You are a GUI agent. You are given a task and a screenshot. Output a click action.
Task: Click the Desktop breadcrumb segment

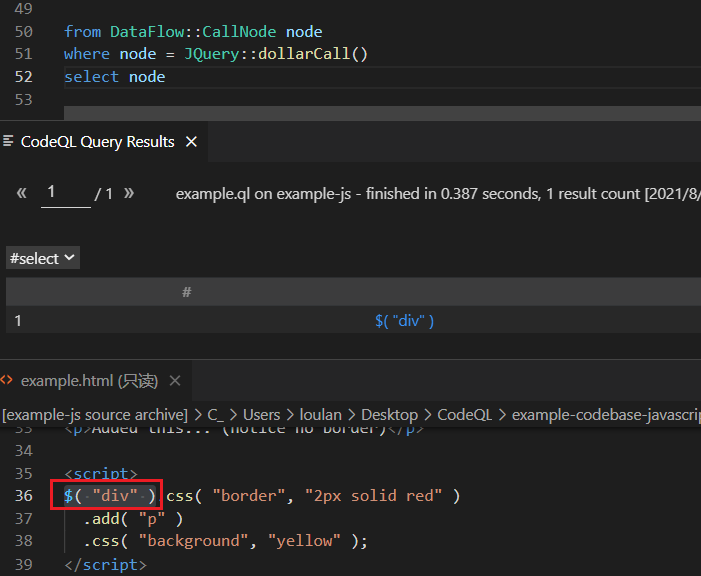[389, 415]
